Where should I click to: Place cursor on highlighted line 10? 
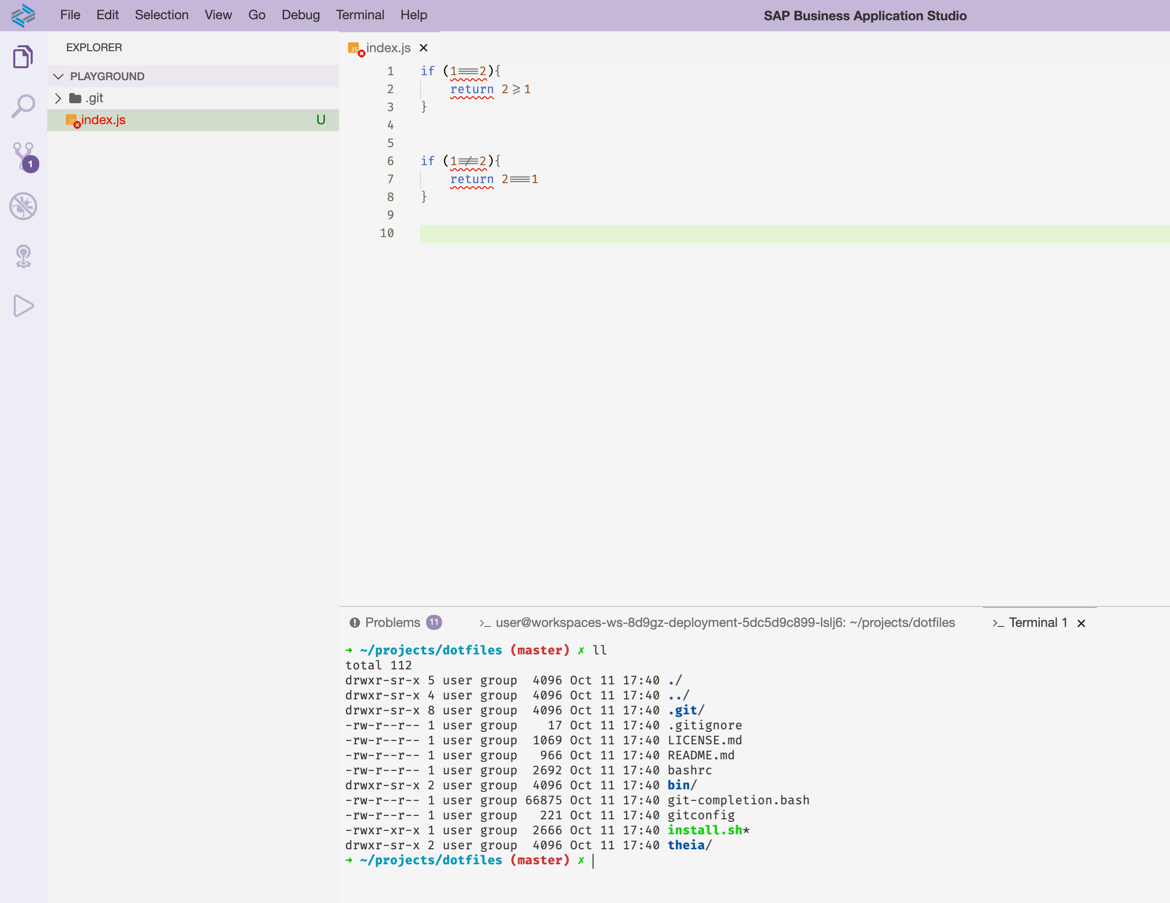coord(794,234)
